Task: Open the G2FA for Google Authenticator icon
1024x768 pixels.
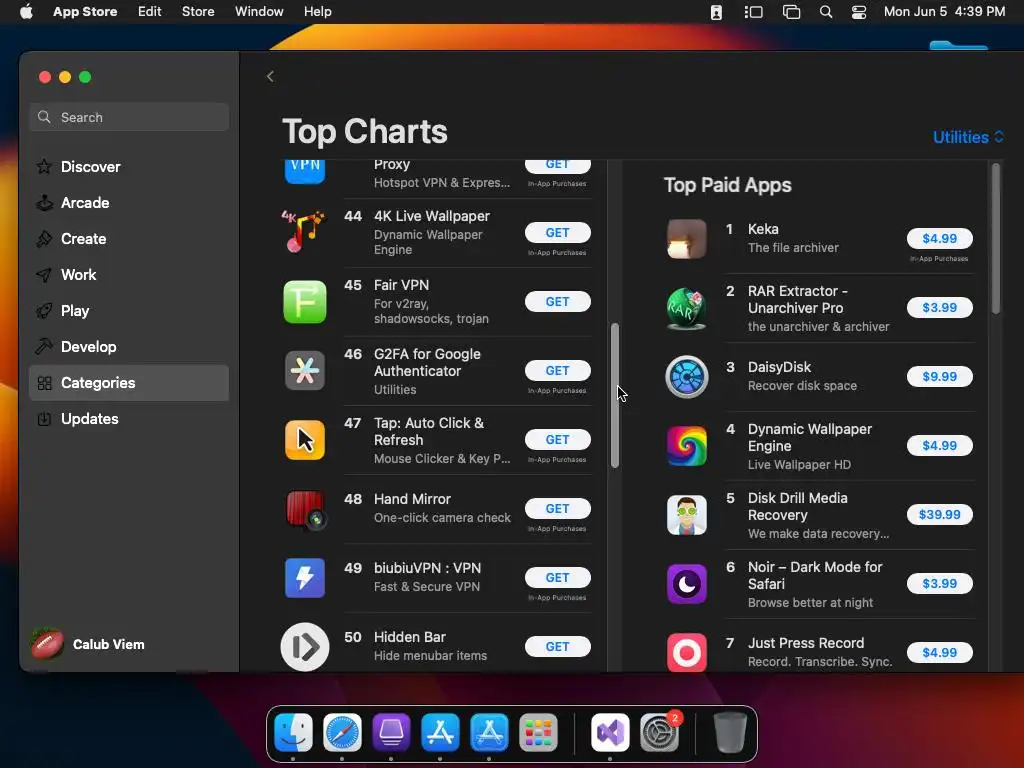Action: pos(304,370)
